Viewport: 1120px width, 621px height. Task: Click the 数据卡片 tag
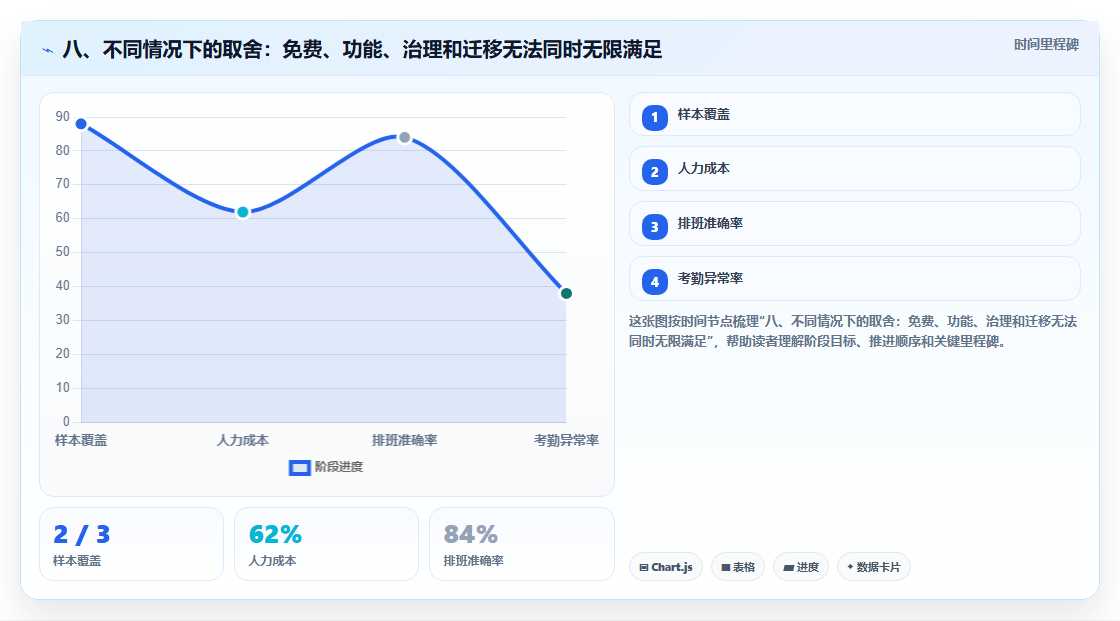pyautogui.click(x=874, y=567)
